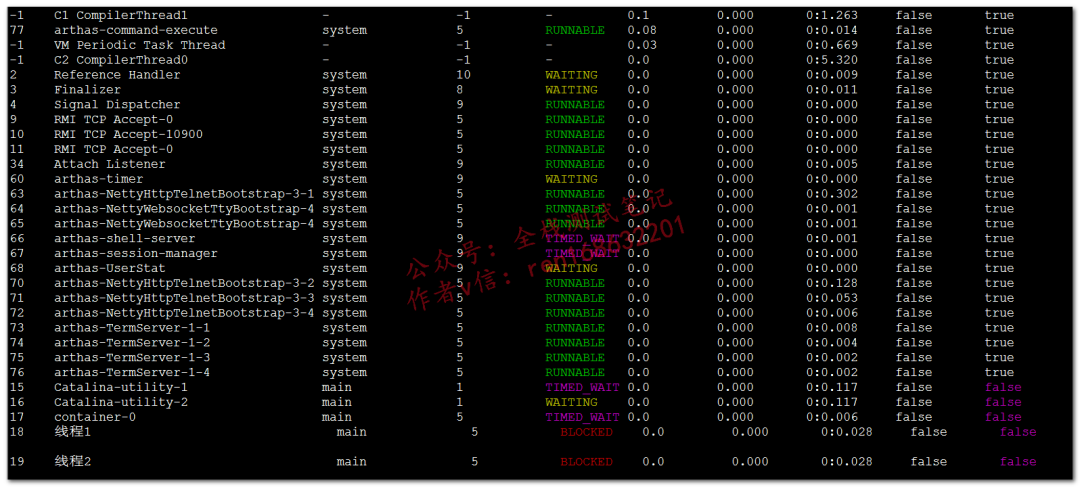Select thread ID 68
This screenshot has width=1080, height=487.
pyautogui.click(x=17, y=269)
